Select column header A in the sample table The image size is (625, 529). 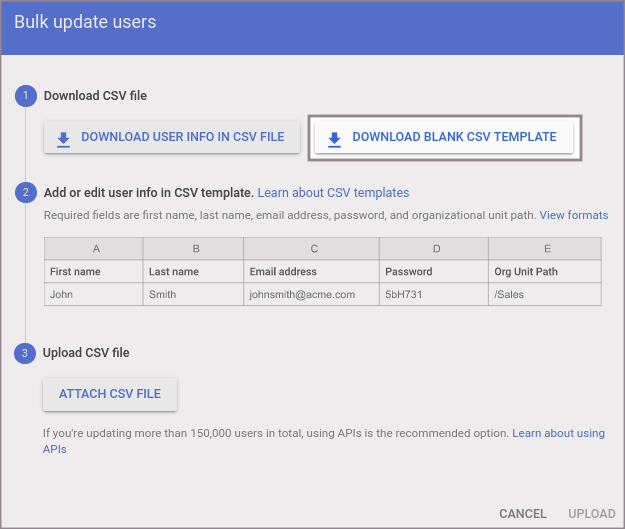pyautogui.click(x=94, y=248)
